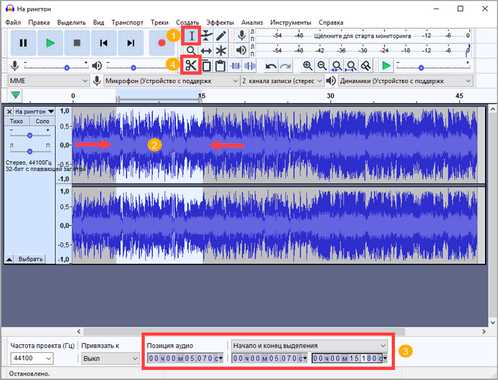Screen dimensions: 498x380
Task: Open the recording channels dropdown
Action: click(x=282, y=81)
